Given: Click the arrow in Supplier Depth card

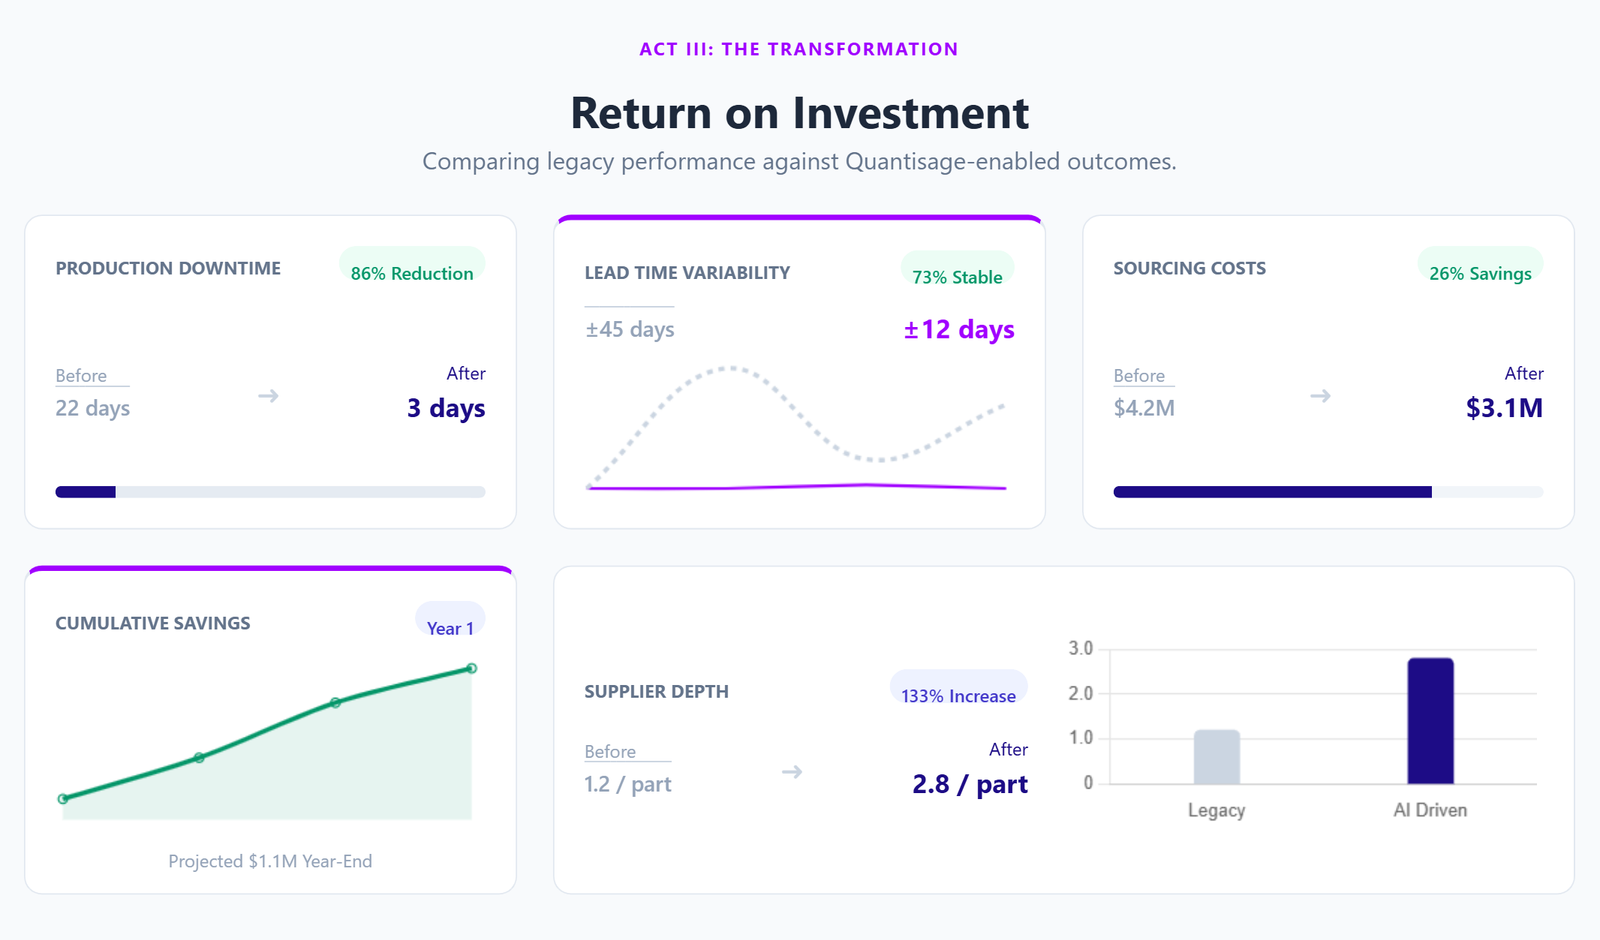Looking at the screenshot, I should click(792, 772).
